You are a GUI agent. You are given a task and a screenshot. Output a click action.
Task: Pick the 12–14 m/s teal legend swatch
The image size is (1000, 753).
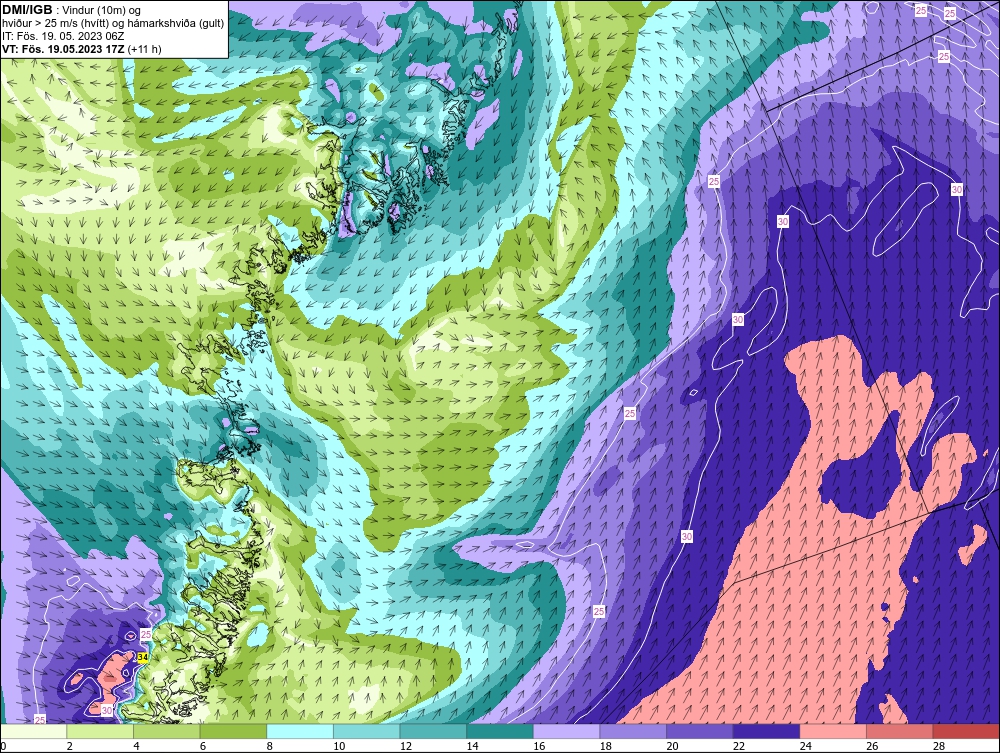pos(433,731)
